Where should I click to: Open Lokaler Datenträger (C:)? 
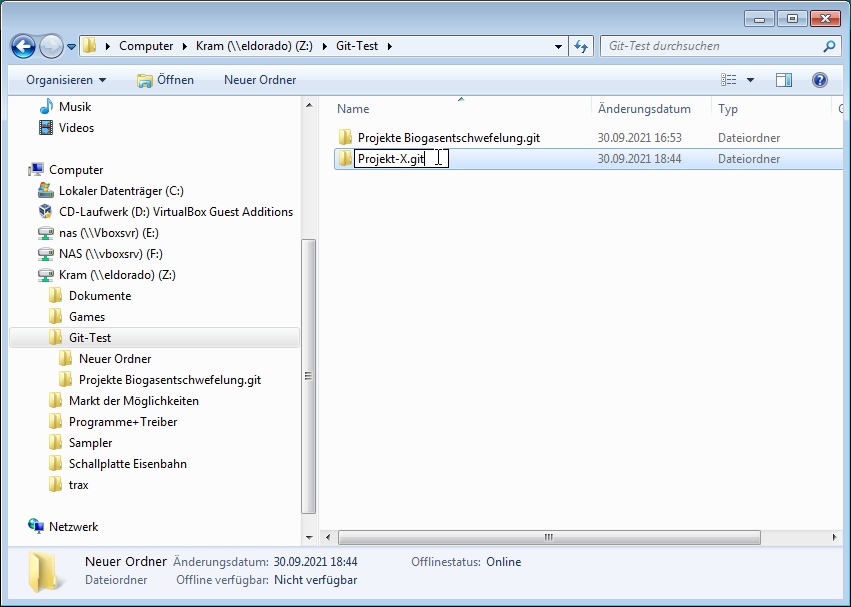[121, 191]
